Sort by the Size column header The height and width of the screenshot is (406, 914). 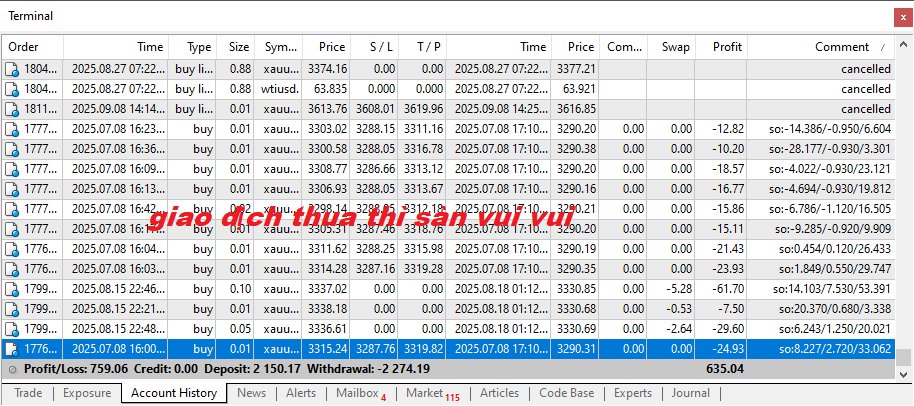[x=235, y=47]
